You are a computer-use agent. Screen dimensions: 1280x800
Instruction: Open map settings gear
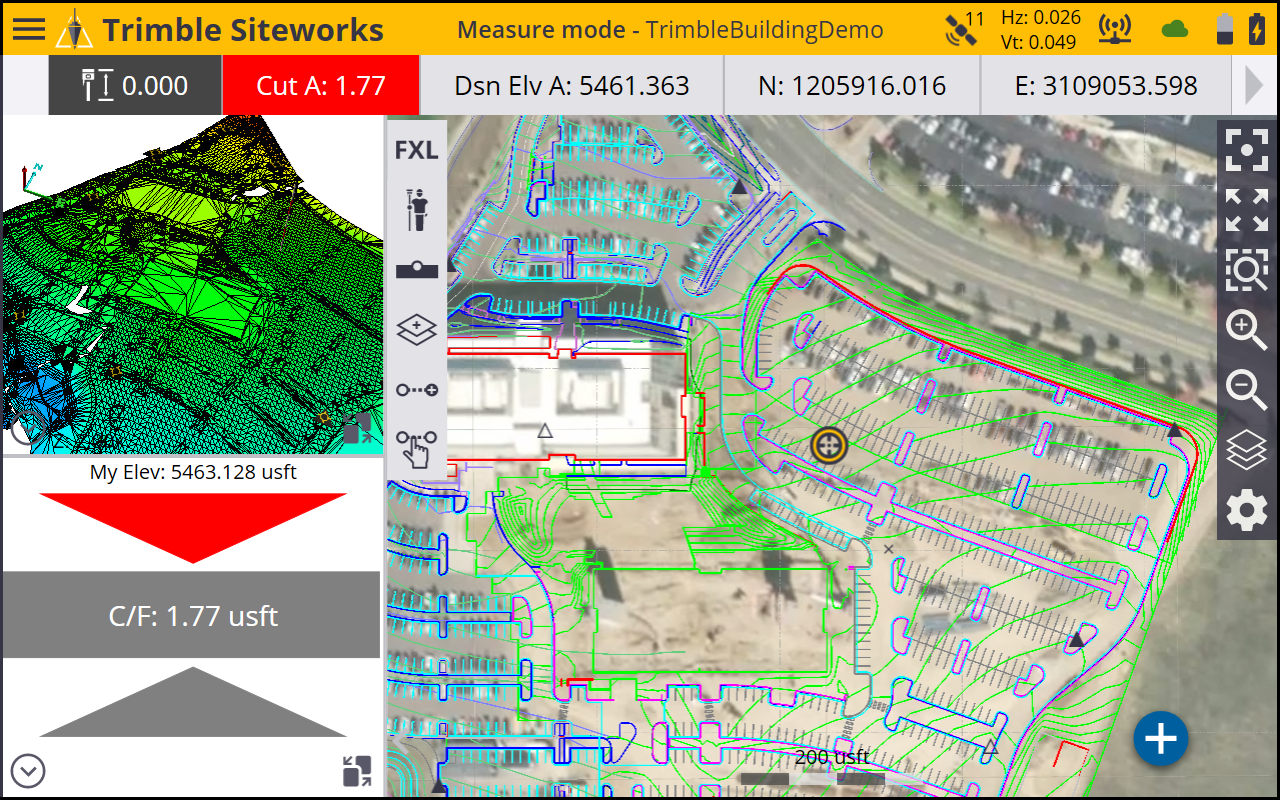1246,511
